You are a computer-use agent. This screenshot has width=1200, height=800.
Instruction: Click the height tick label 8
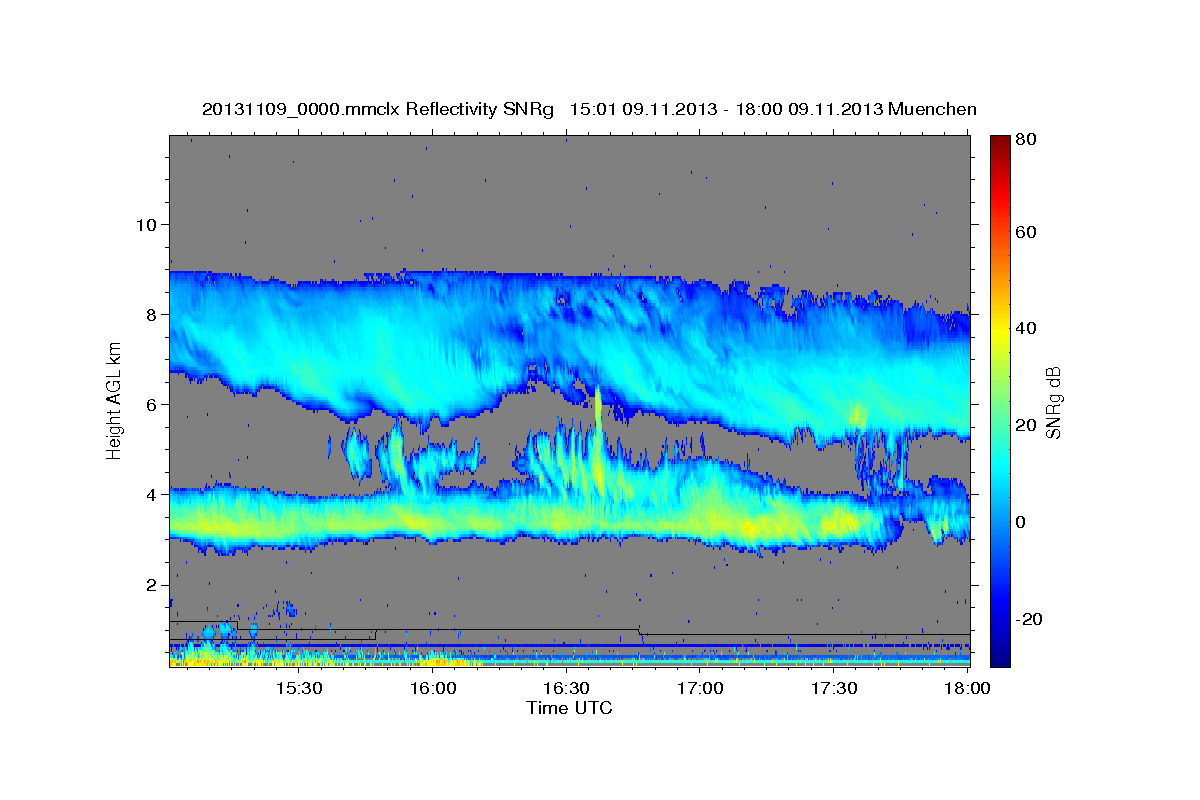point(152,314)
